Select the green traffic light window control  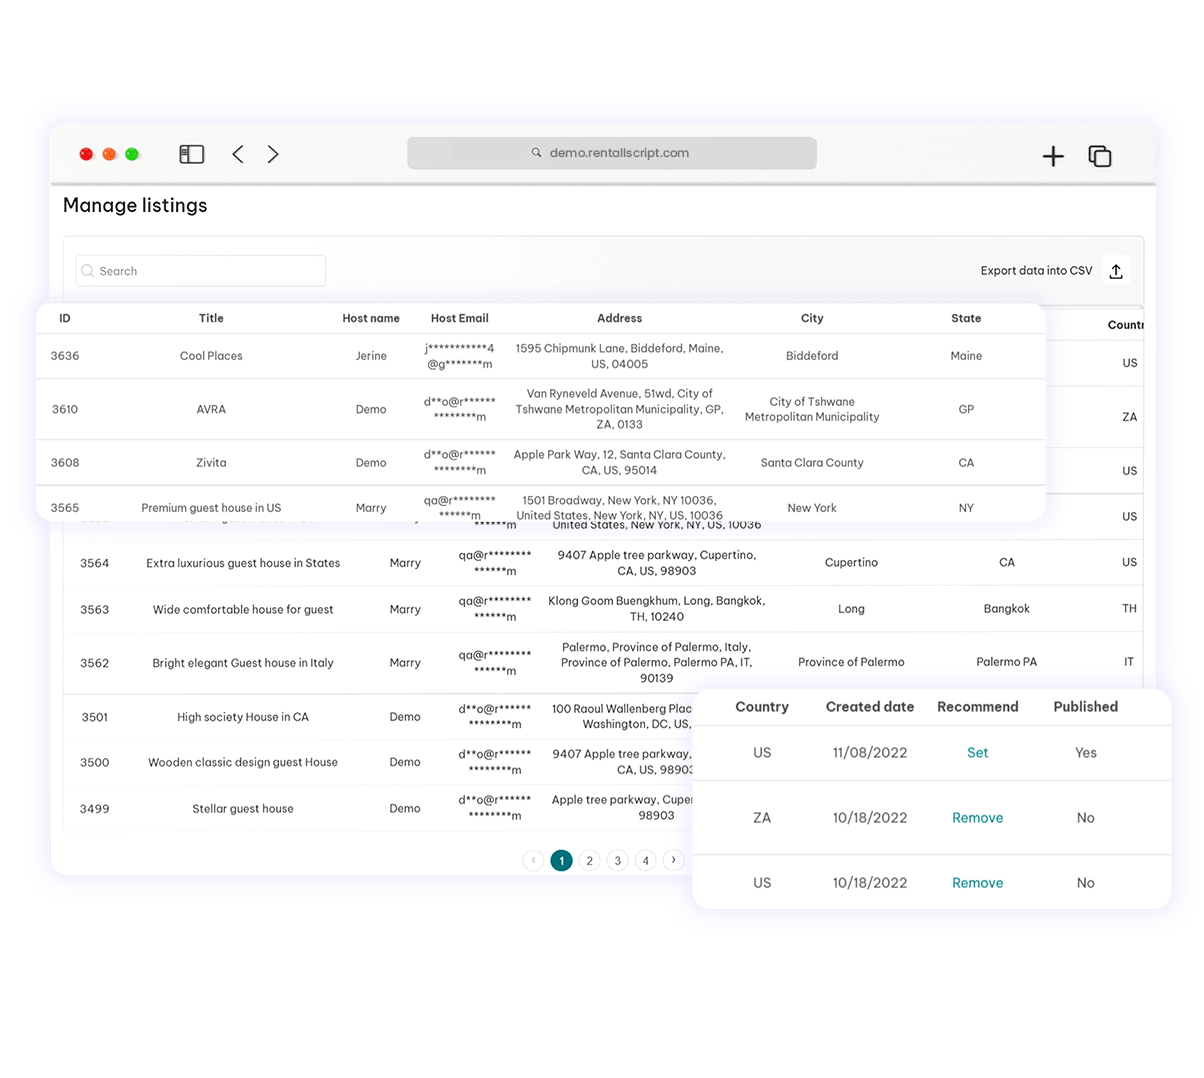131,154
